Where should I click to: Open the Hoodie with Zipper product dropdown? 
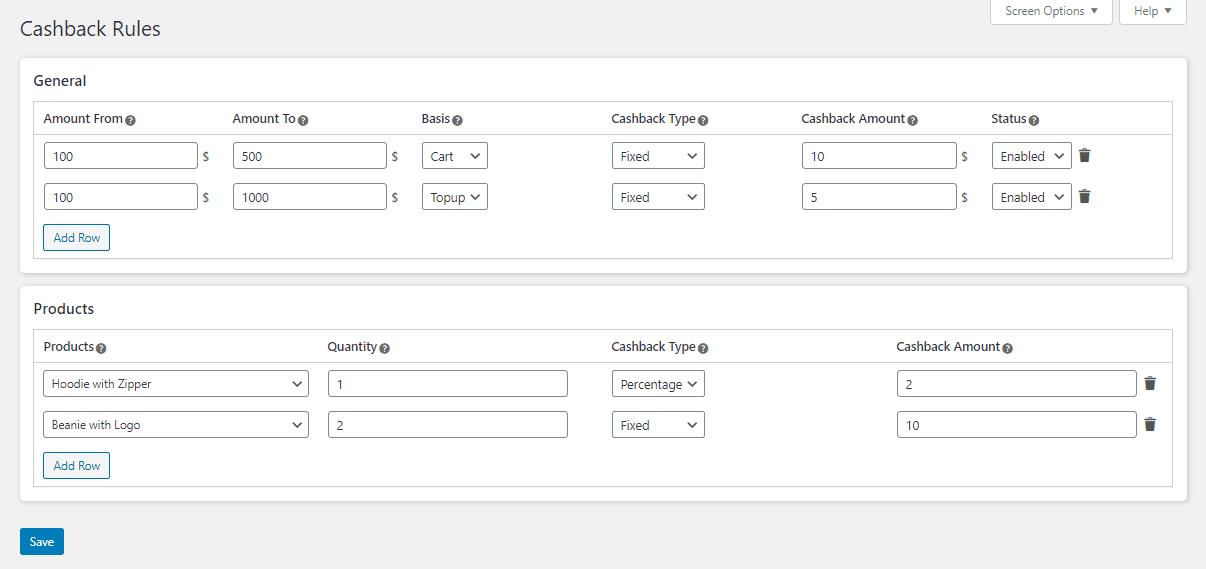(x=176, y=384)
